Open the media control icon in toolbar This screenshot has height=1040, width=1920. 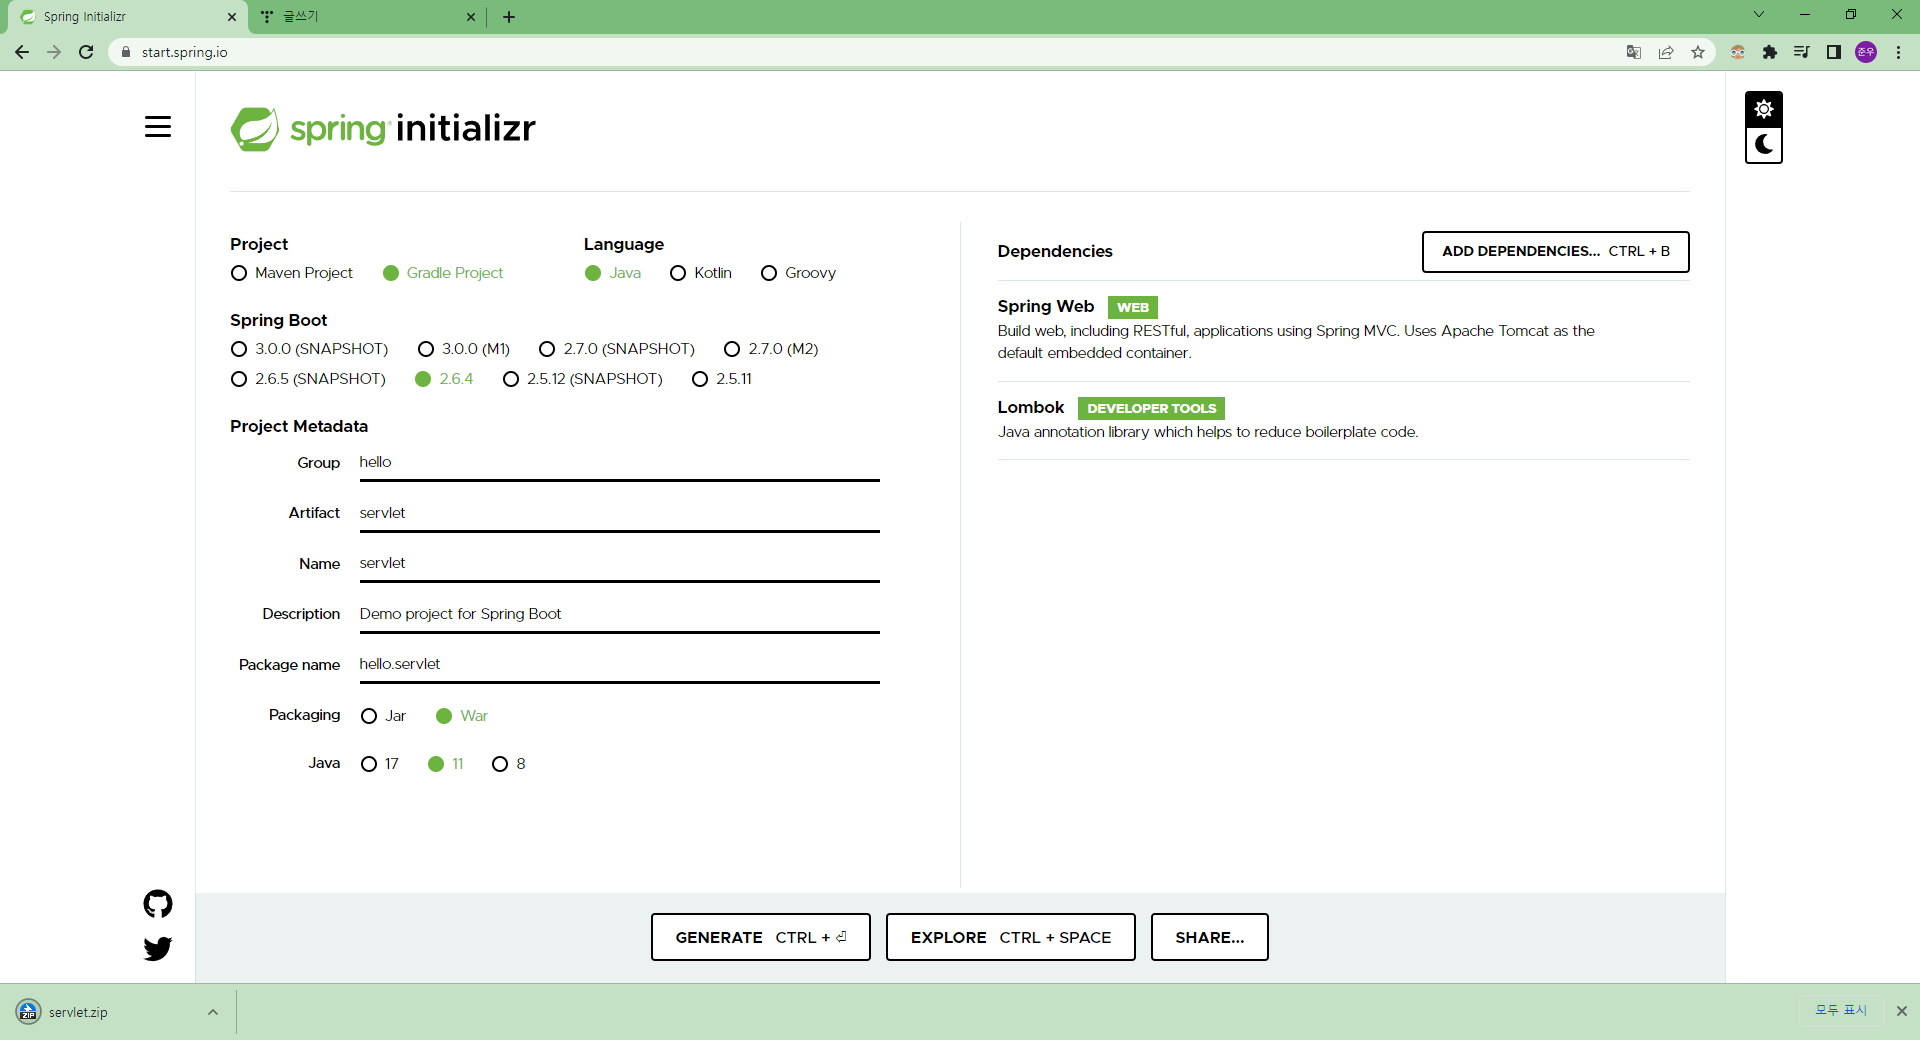click(1802, 52)
